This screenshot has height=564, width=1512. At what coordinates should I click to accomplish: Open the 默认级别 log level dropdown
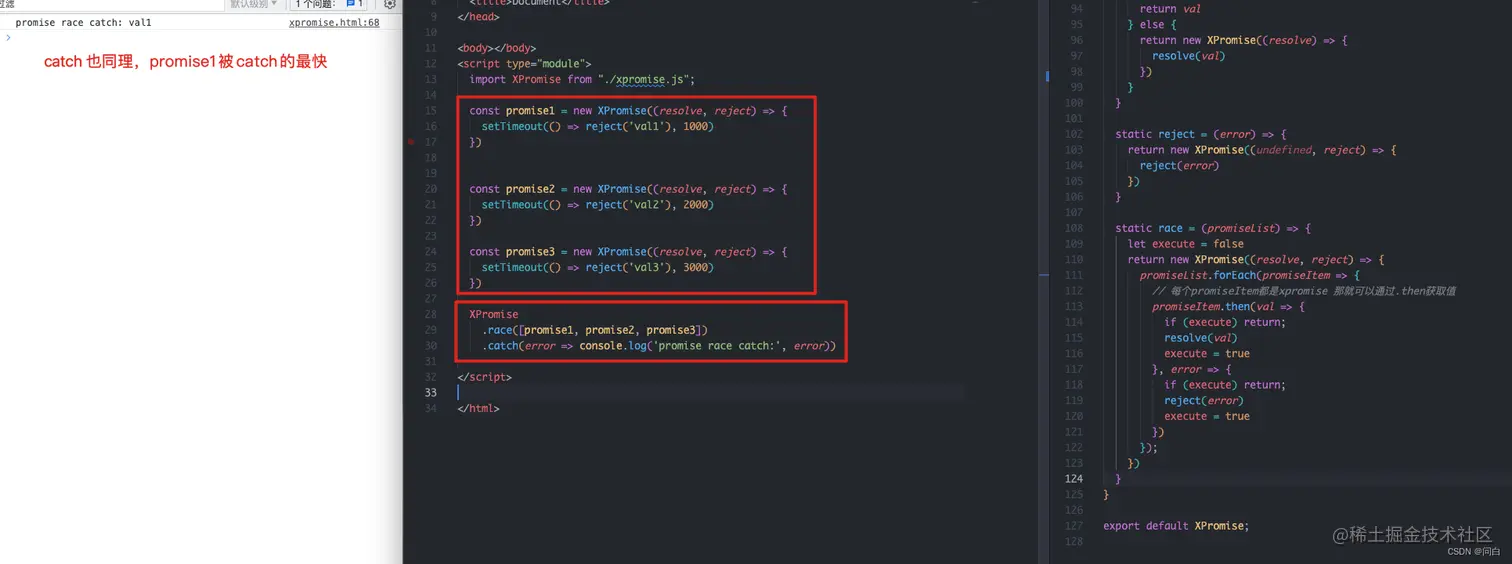click(x=254, y=4)
